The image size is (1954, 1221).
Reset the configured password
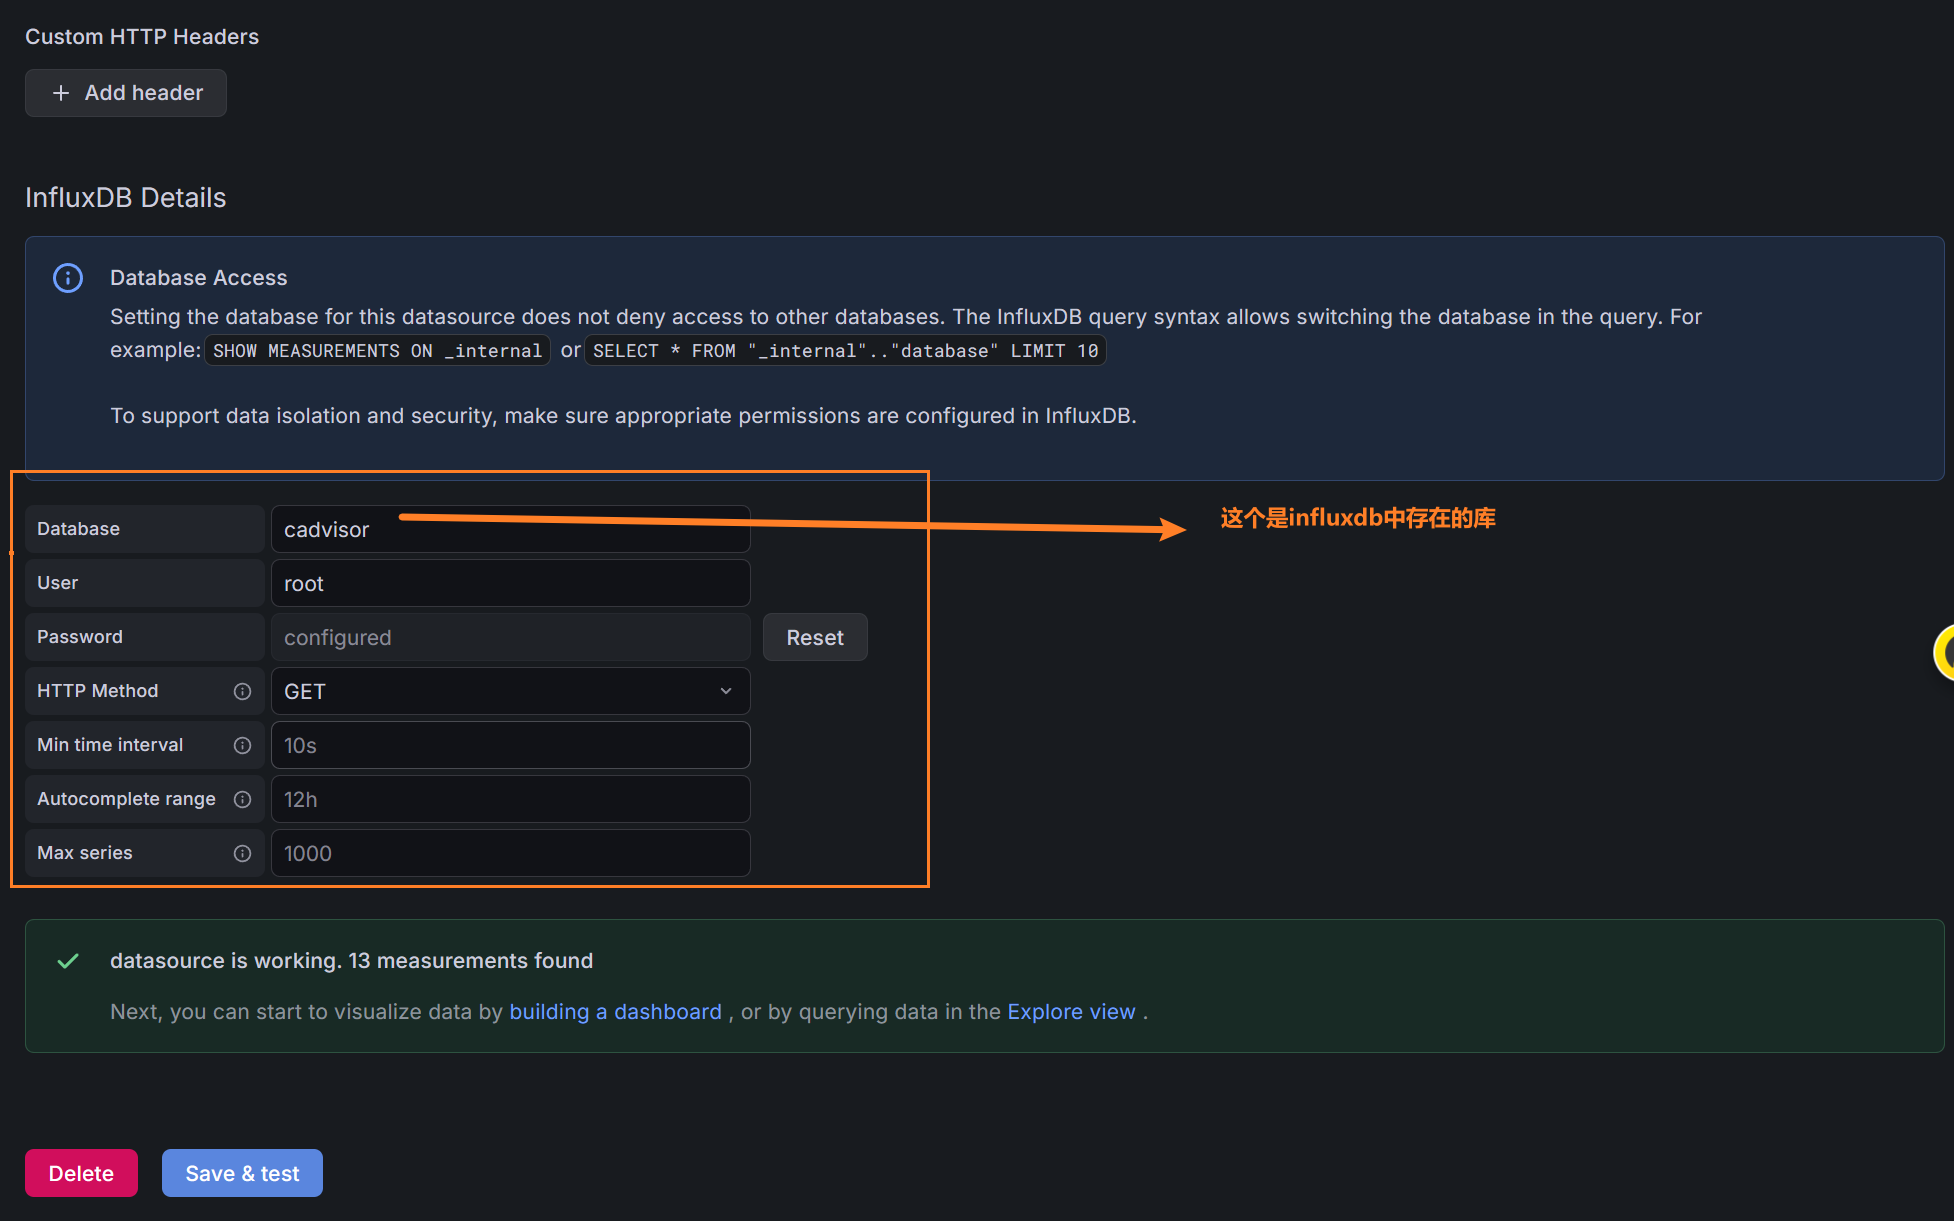tap(814, 637)
